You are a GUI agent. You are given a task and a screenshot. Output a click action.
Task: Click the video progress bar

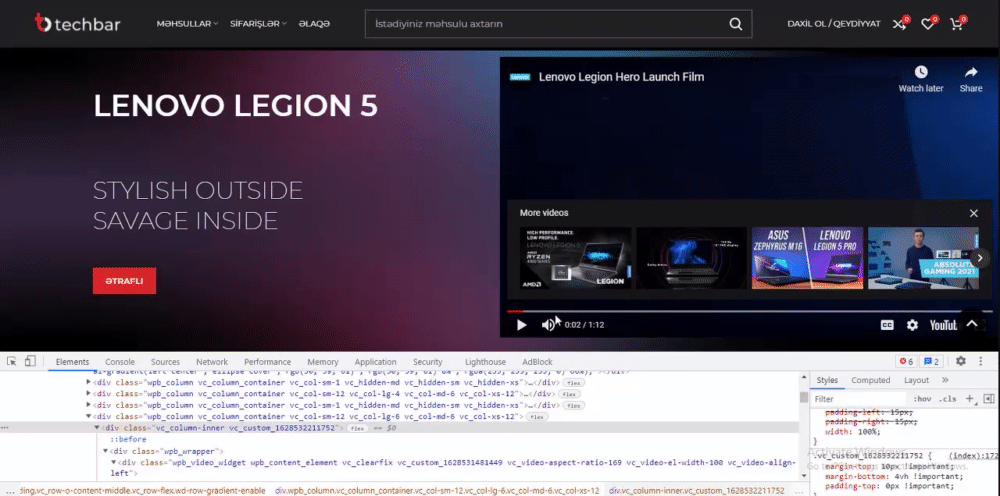(x=750, y=311)
